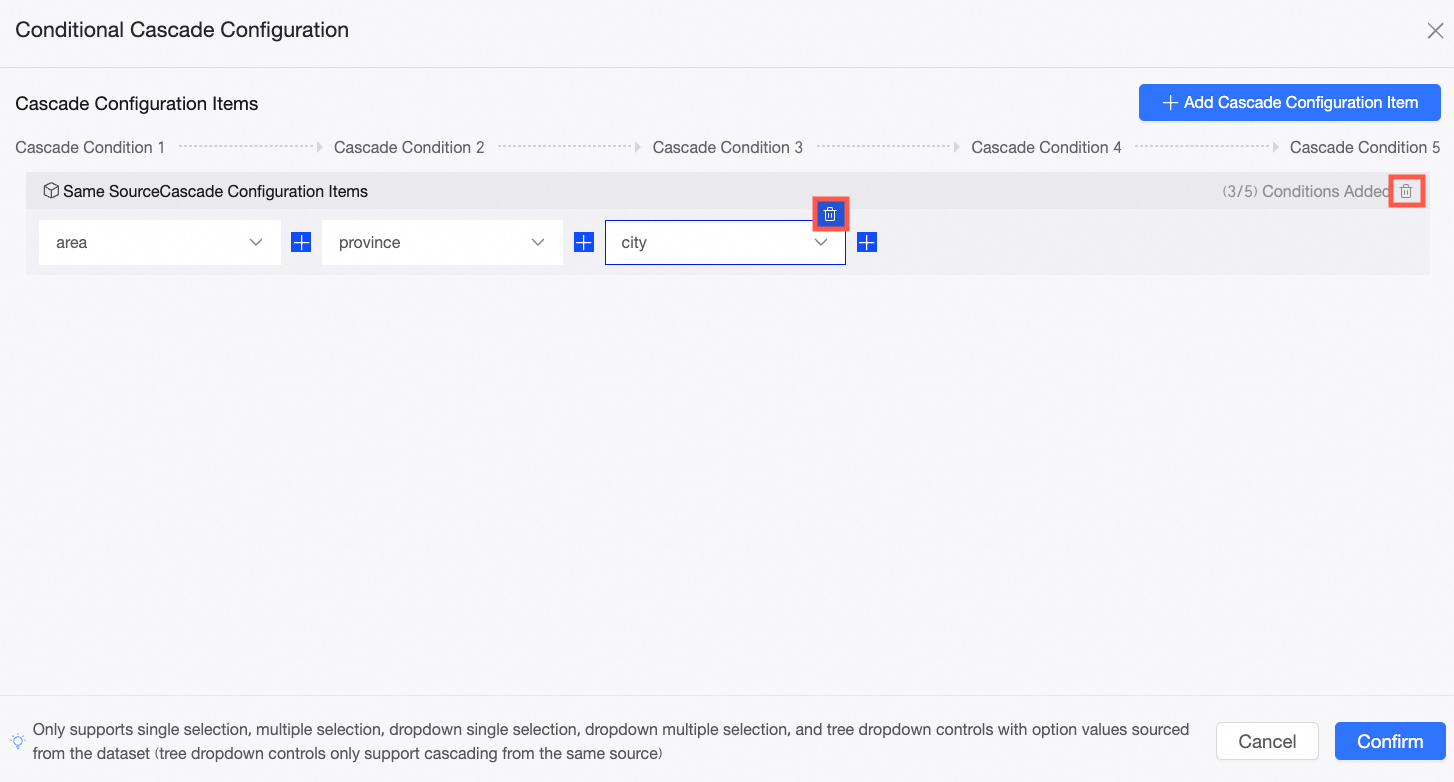The height and width of the screenshot is (782, 1454).
Task: Select the Cascade Condition 2 step label
Action: (409, 148)
